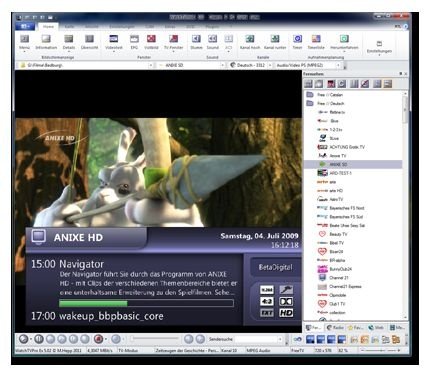The image size is (425, 370).
Task: Switch to the Radio panel tab
Action: (x=335, y=328)
